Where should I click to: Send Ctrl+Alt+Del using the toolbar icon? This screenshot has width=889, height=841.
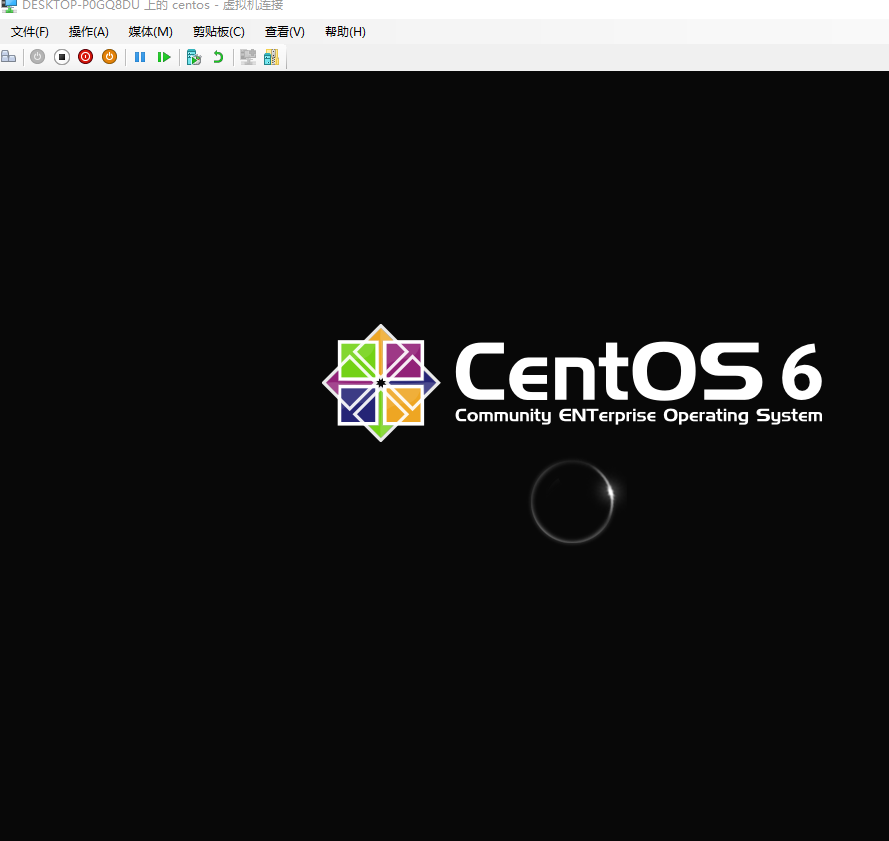click(x=8, y=57)
